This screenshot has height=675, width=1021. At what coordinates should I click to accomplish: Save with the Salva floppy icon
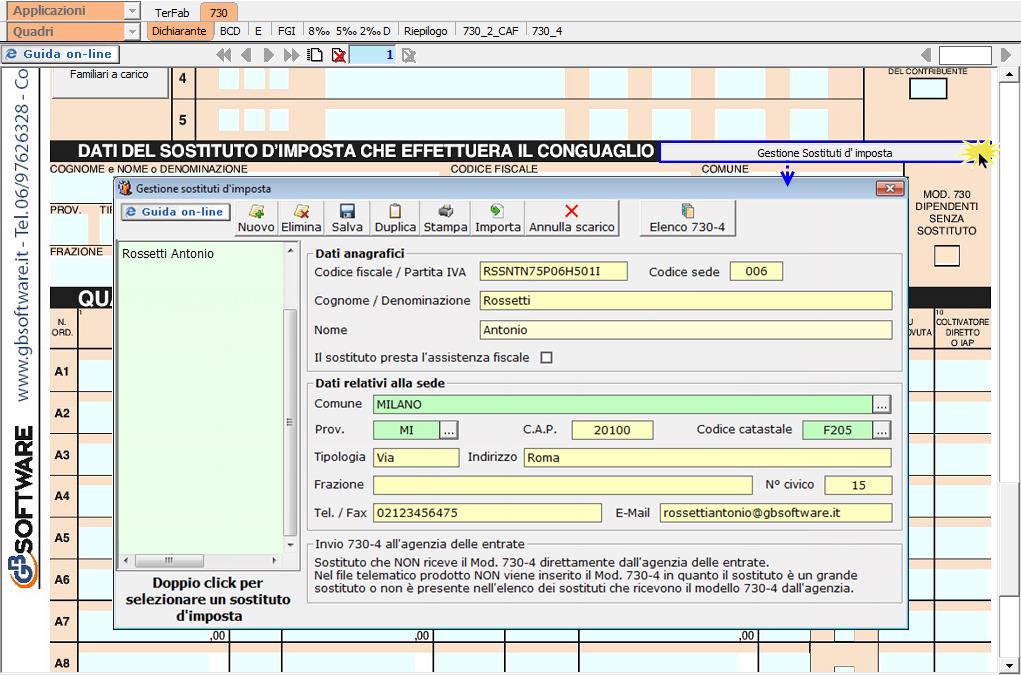click(x=347, y=218)
